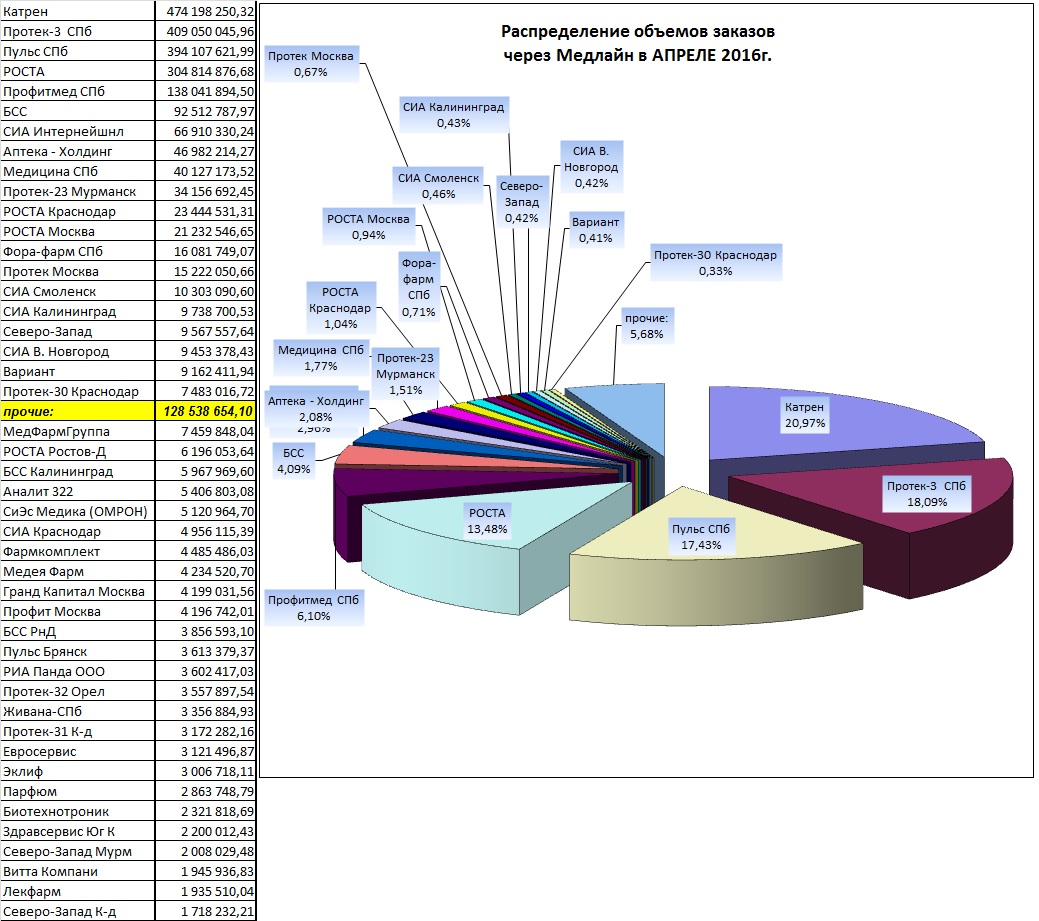Select the Фора-фарм СПб 0,71% label

(x=419, y=287)
